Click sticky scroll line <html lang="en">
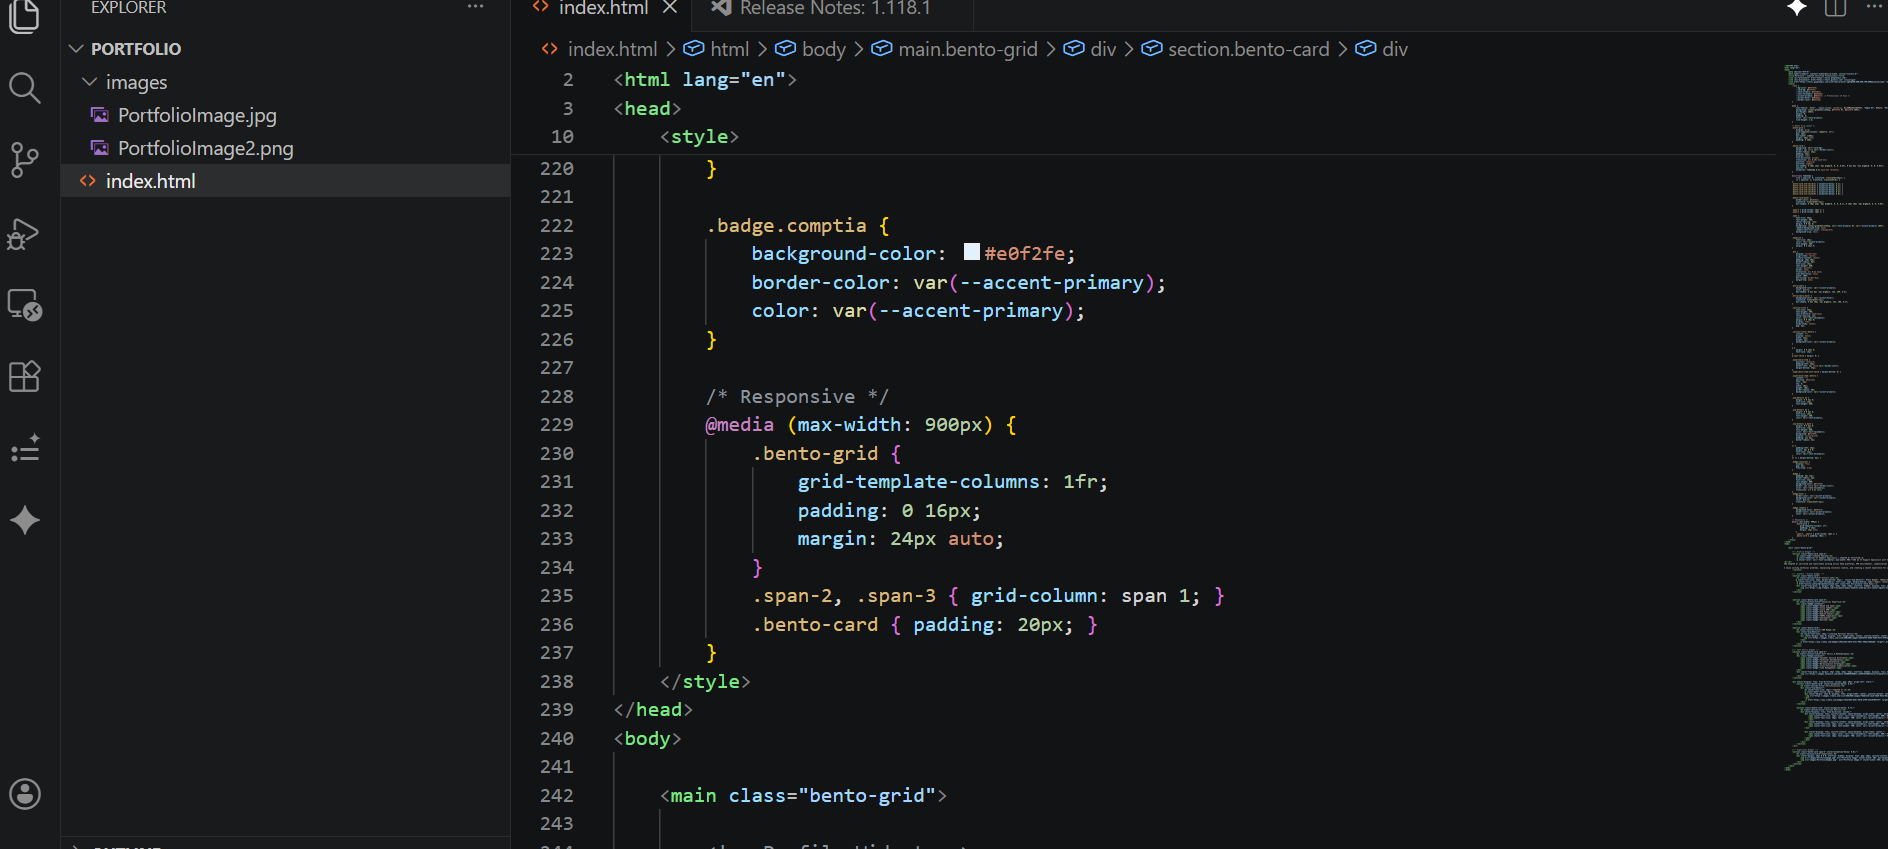1888x849 pixels. click(x=705, y=80)
